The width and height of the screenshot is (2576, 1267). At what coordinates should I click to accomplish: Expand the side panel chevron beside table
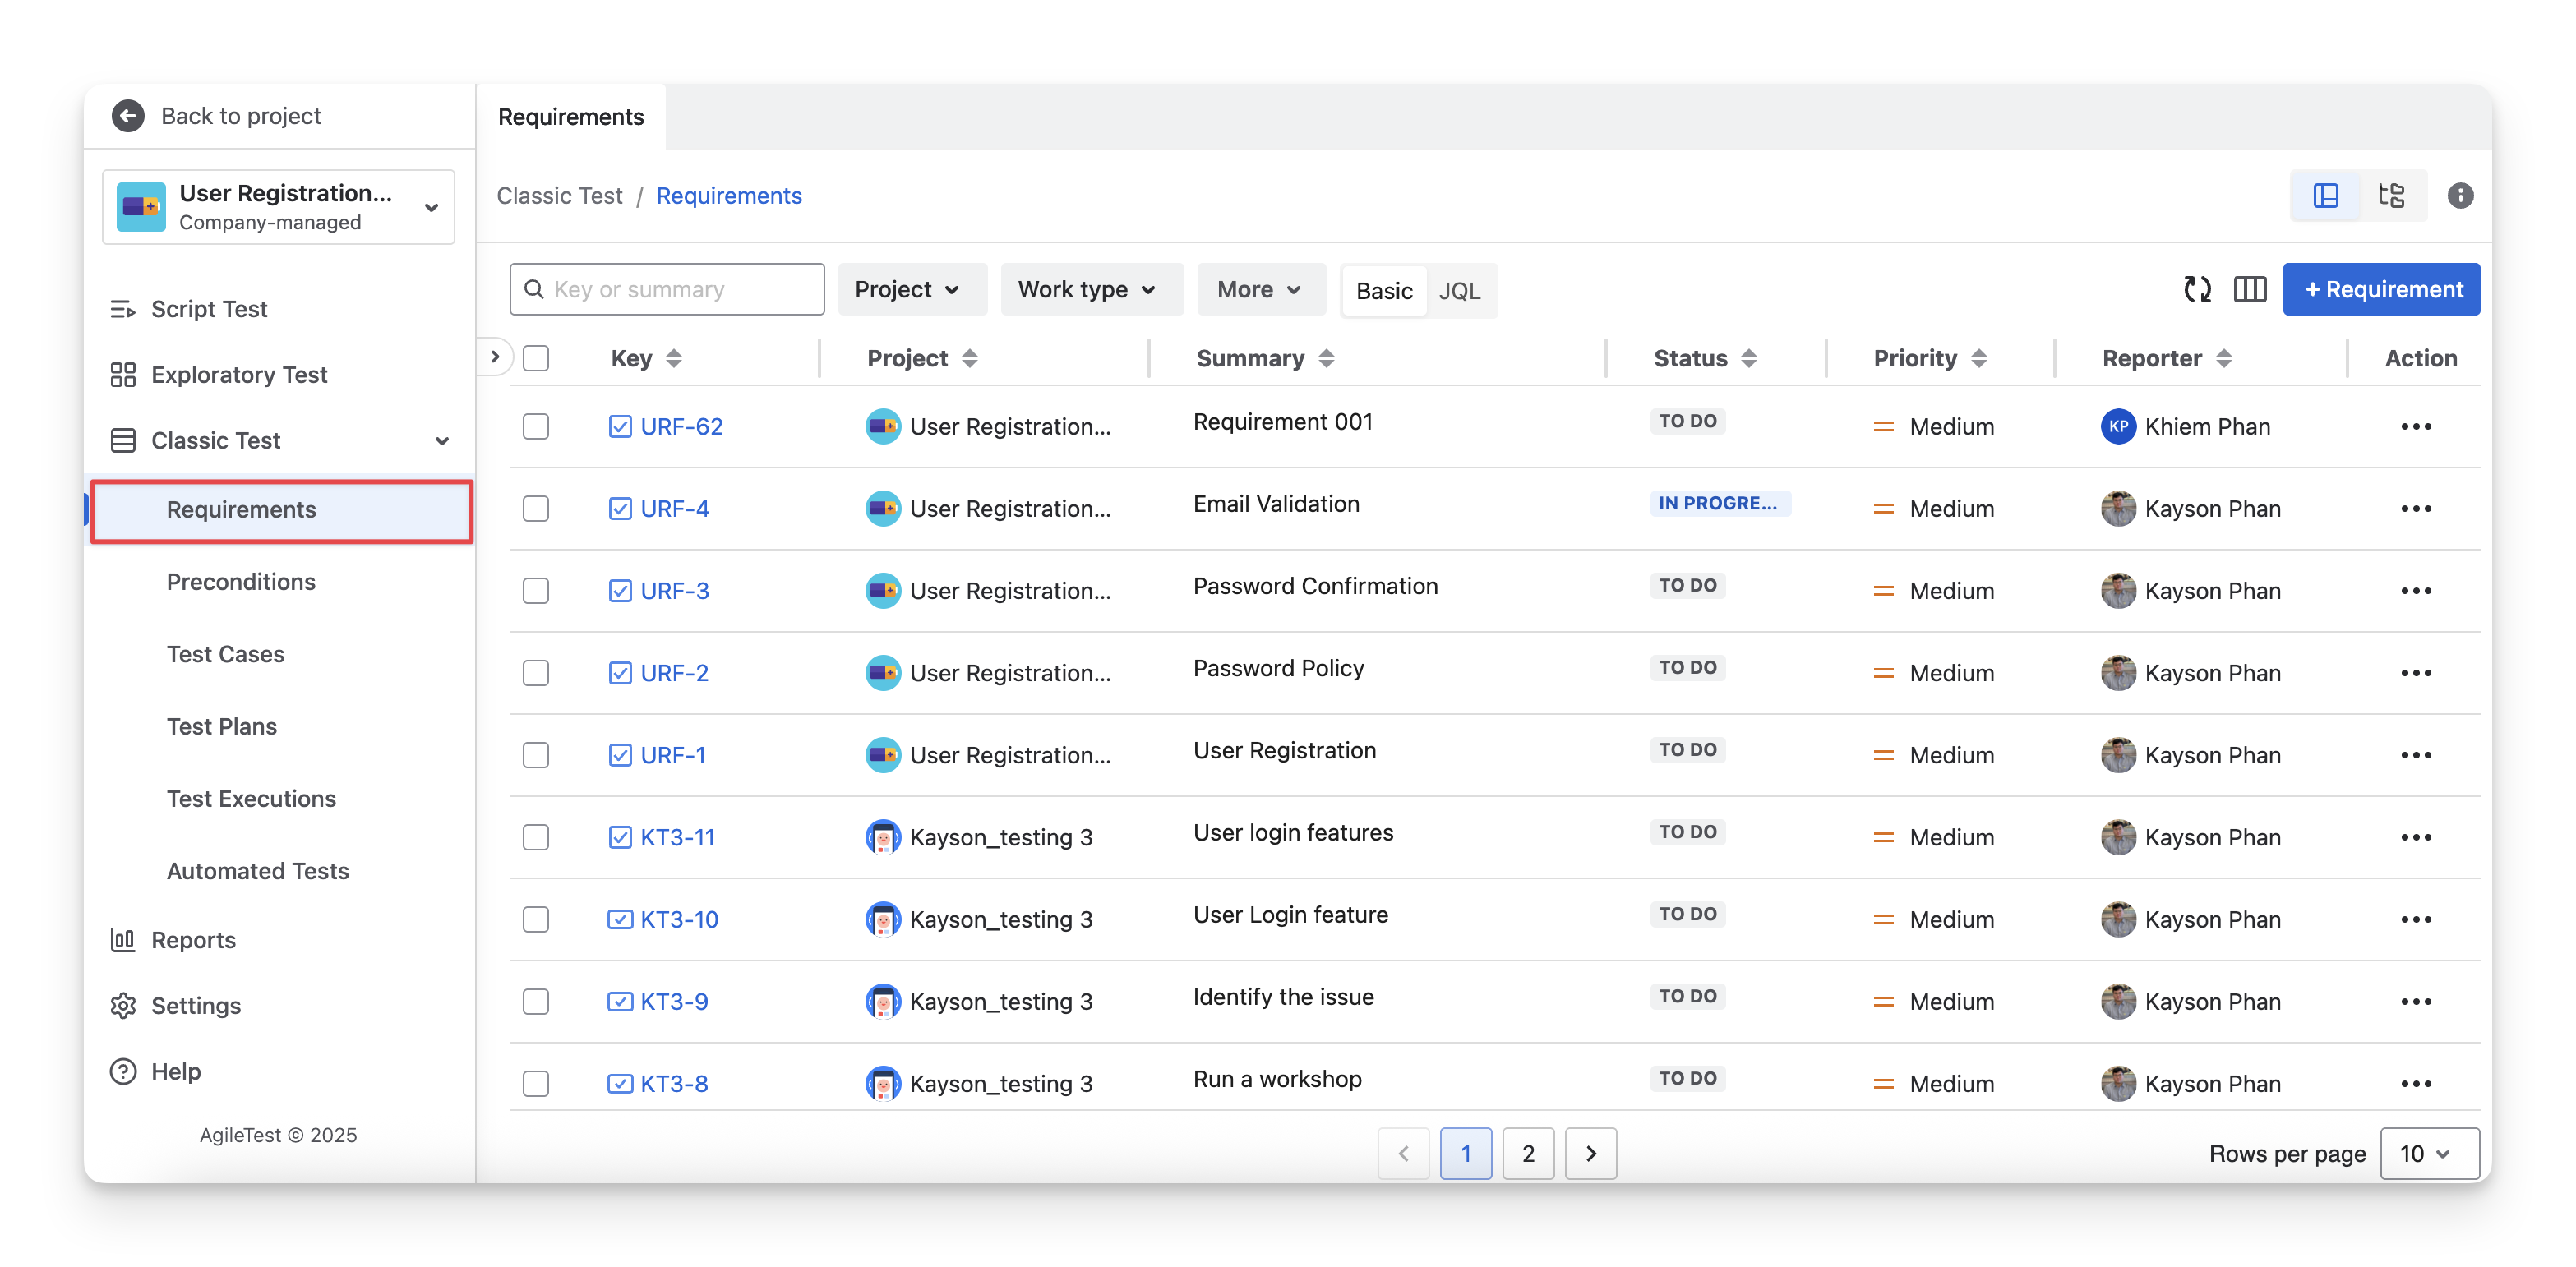point(495,357)
